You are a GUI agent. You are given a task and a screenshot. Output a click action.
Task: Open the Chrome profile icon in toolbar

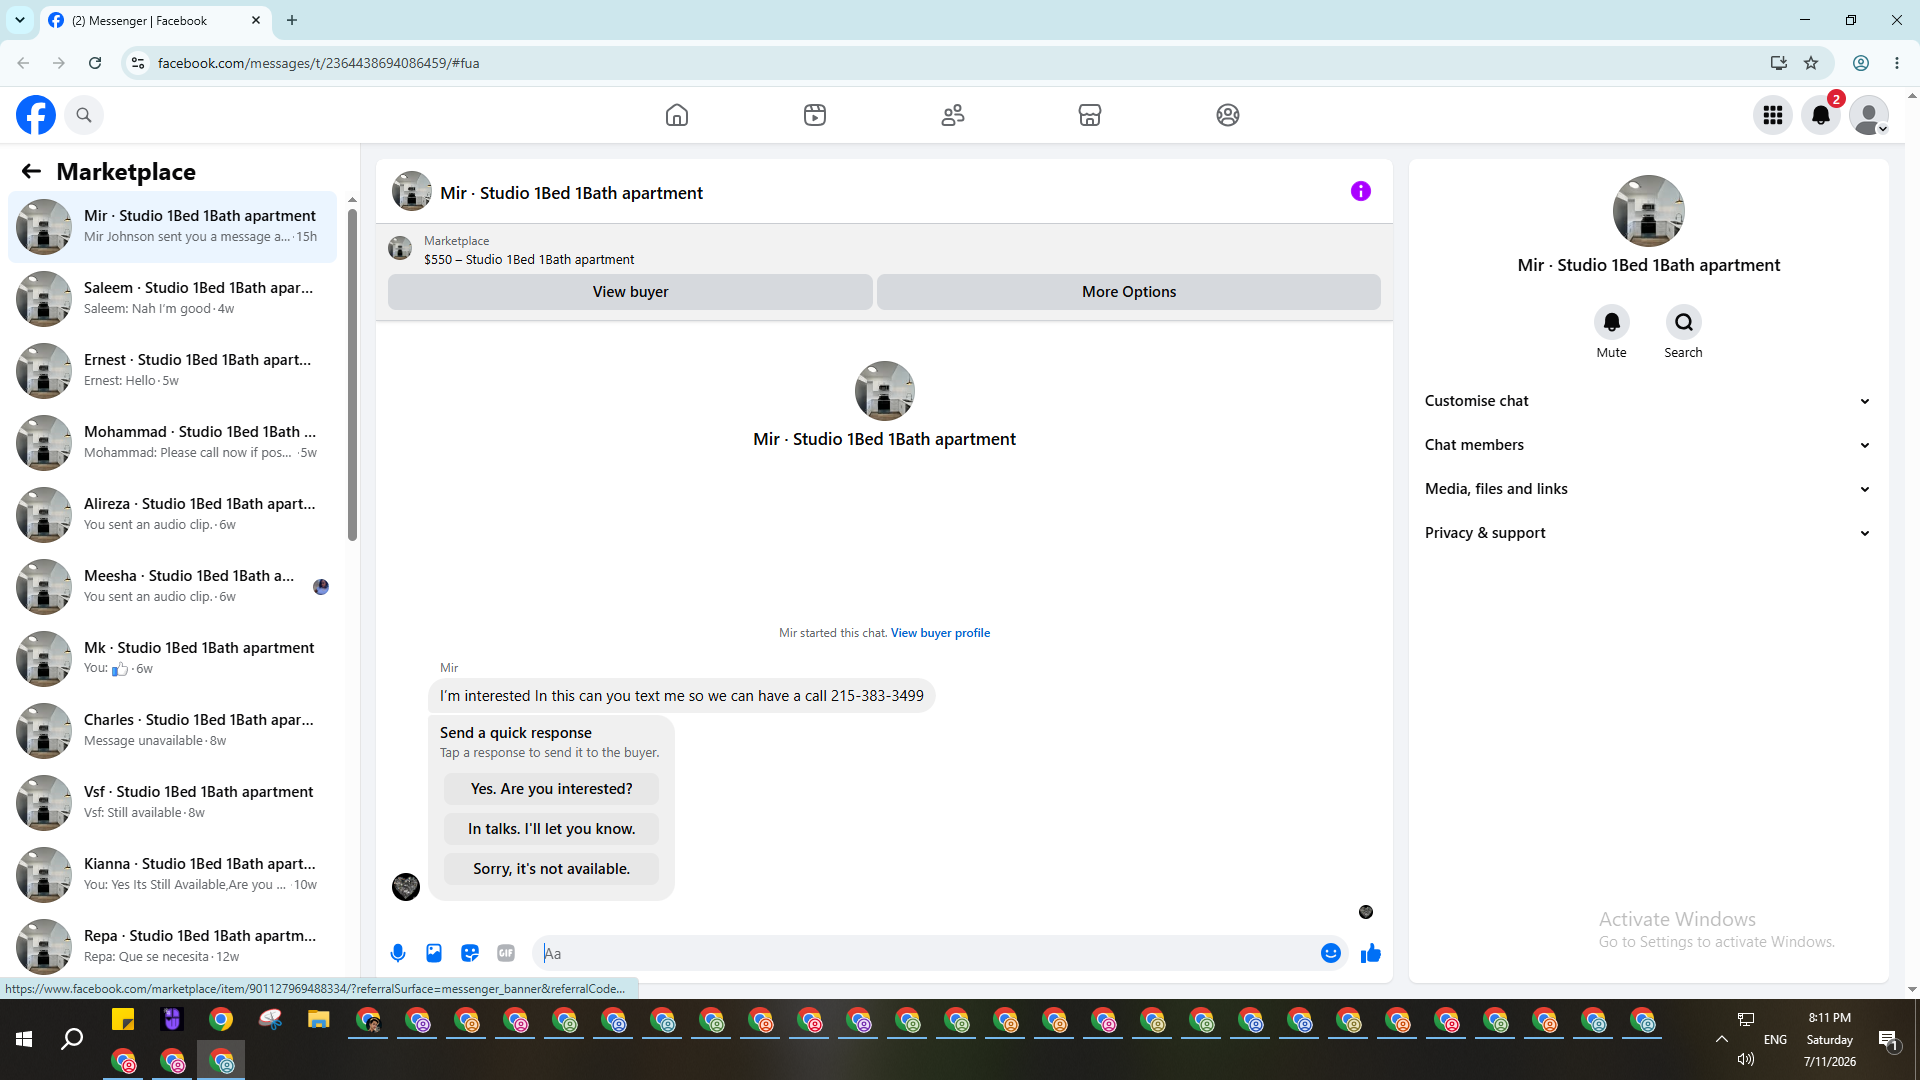tap(1861, 63)
